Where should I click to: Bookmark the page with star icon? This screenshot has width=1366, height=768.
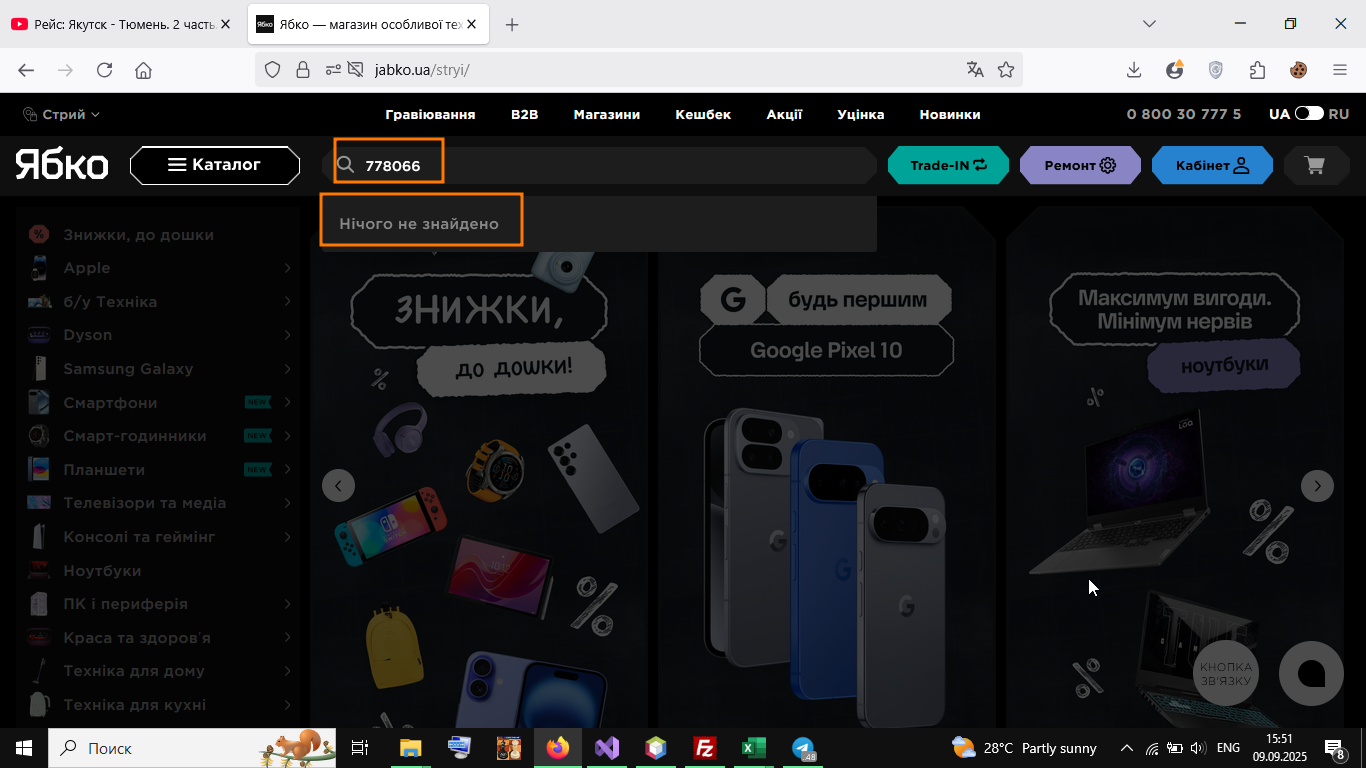(x=1006, y=70)
